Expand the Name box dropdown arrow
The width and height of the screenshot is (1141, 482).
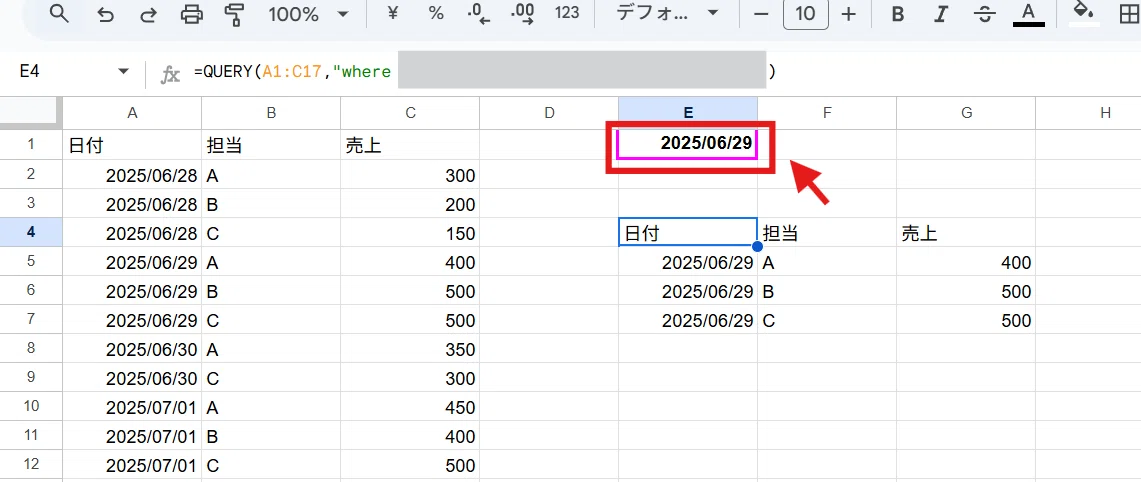point(123,71)
